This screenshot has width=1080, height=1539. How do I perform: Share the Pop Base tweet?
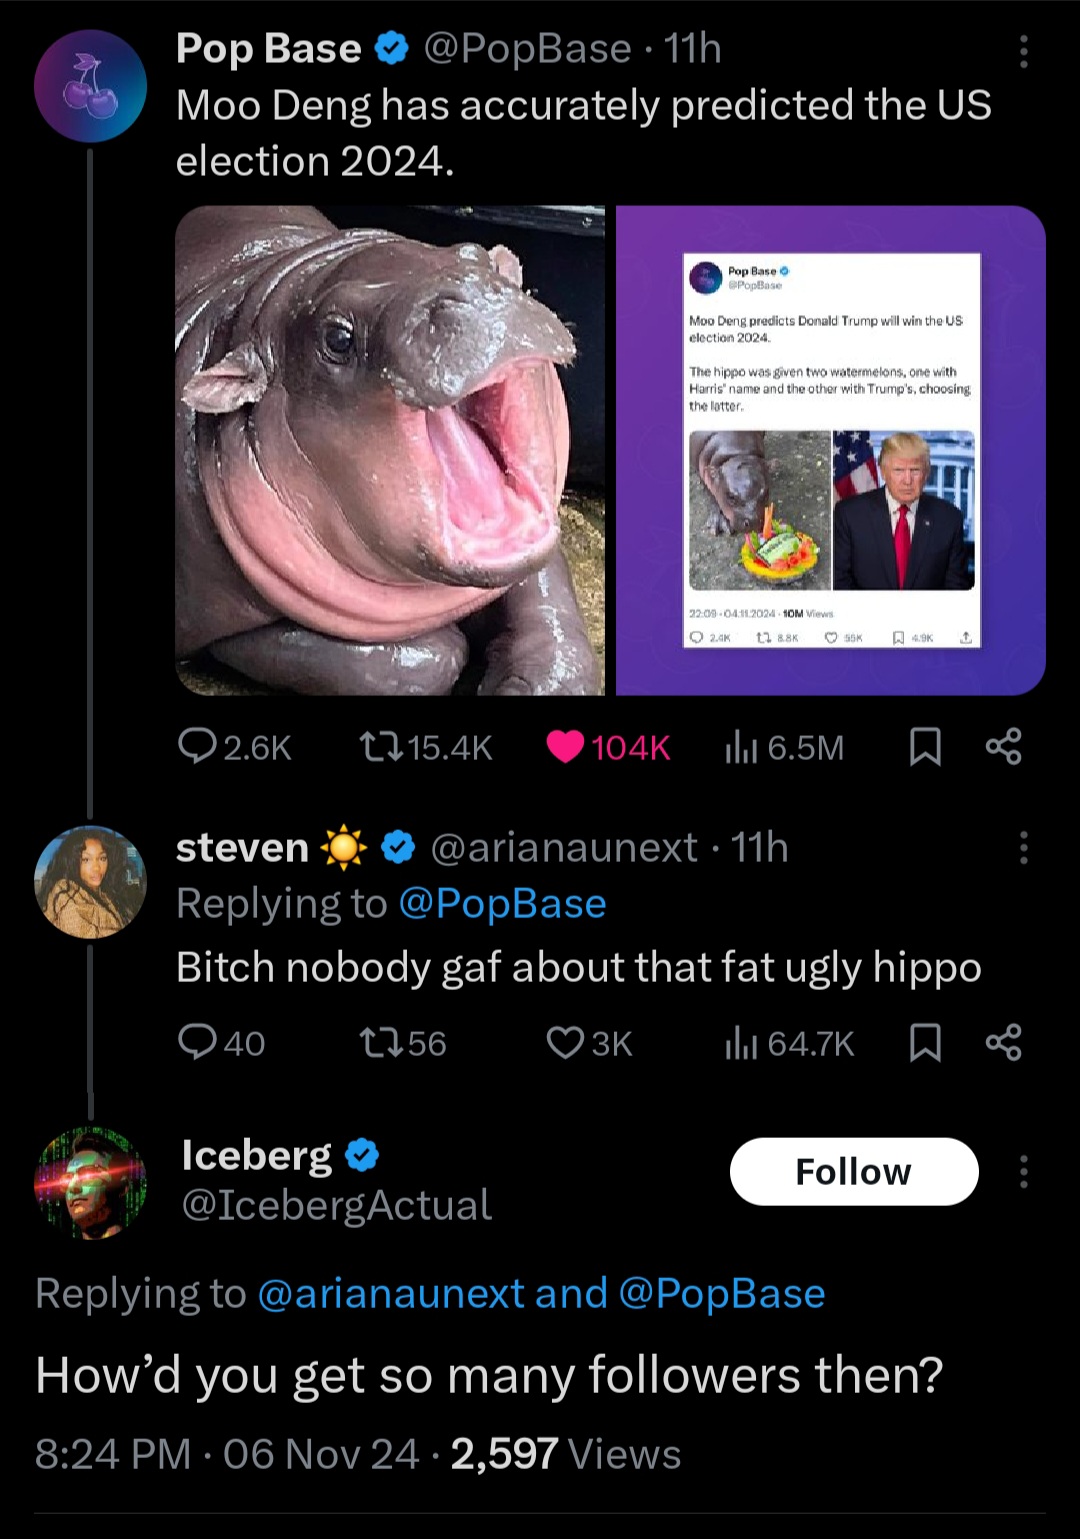click(x=1003, y=747)
